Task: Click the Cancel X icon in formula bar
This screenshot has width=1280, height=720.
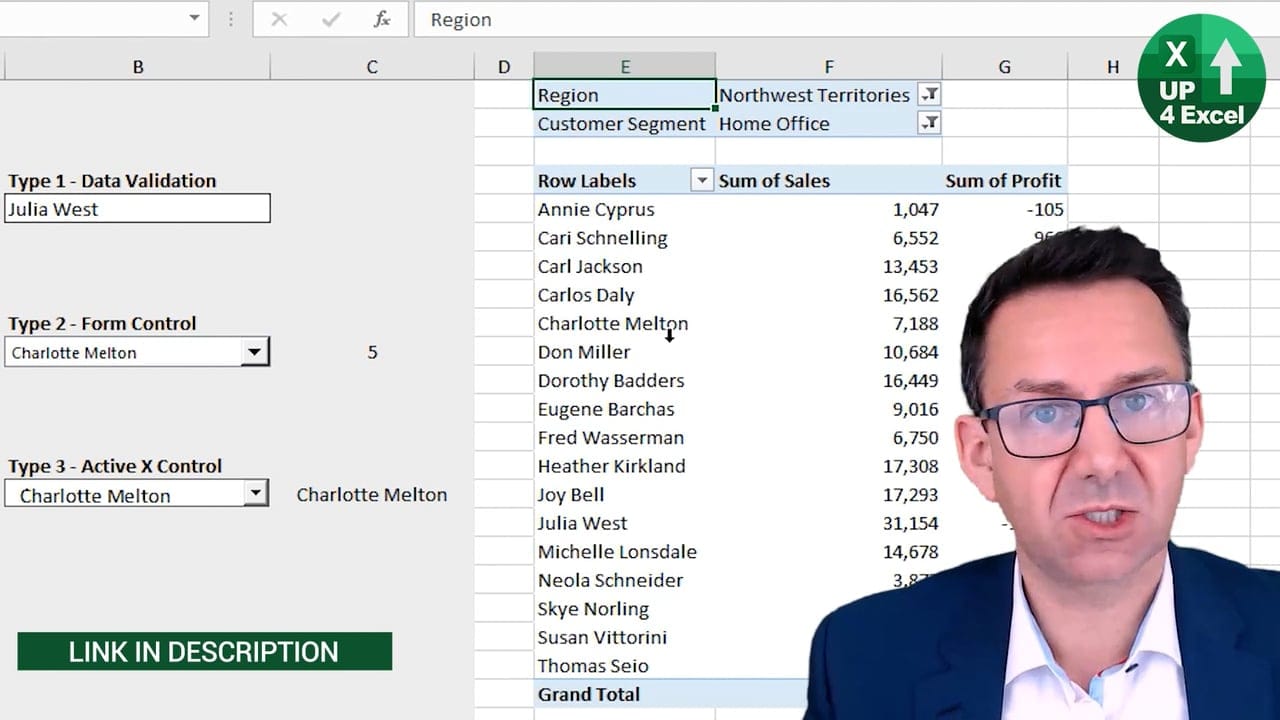Action: pyautogui.click(x=279, y=20)
